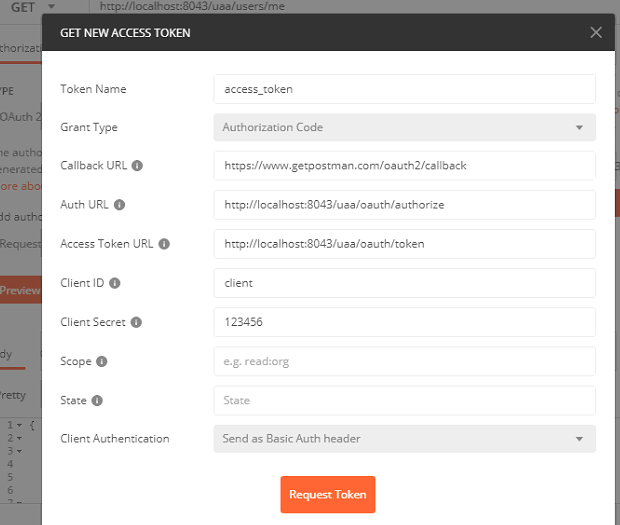Click info icon next to Client Secret
620x525 pixels.
coord(137,322)
